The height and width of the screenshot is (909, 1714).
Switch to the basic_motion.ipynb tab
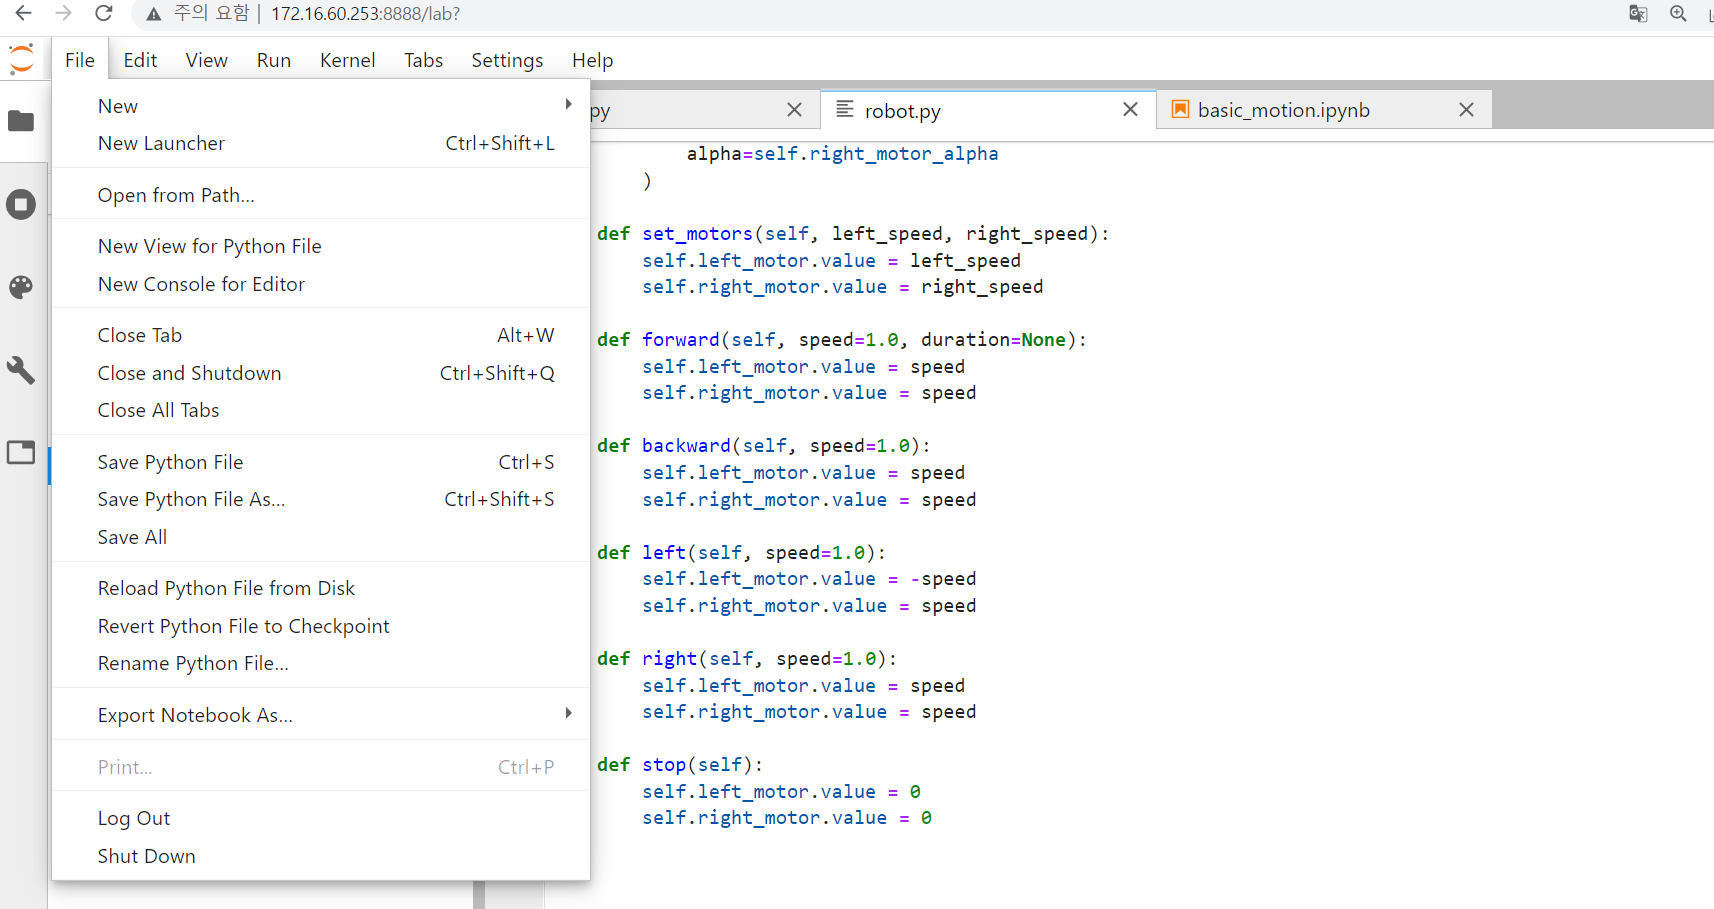(x=1283, y=110)
